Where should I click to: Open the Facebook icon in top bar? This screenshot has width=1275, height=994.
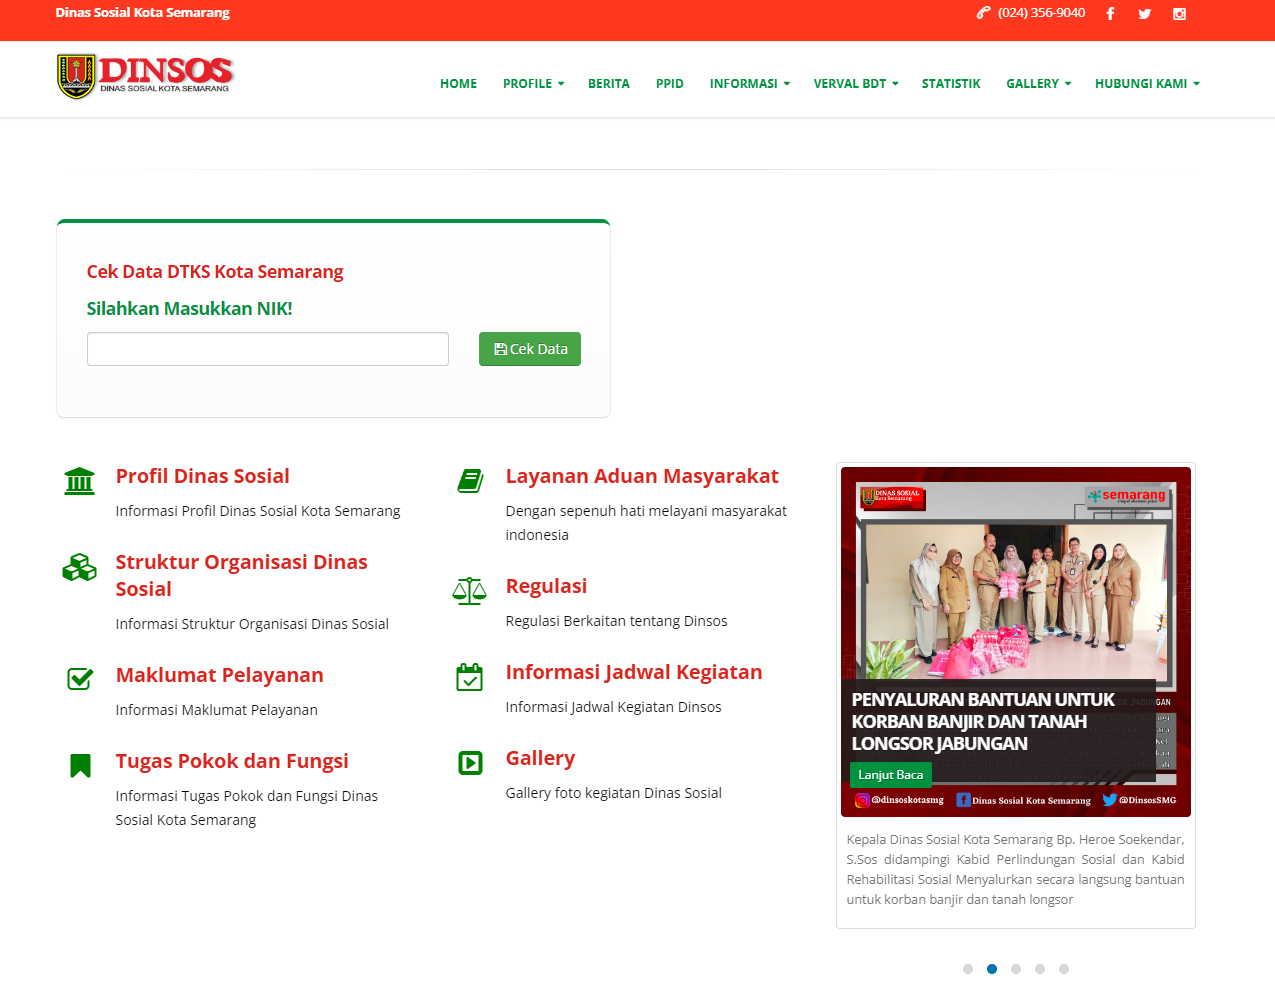[x=1110, y=14]
